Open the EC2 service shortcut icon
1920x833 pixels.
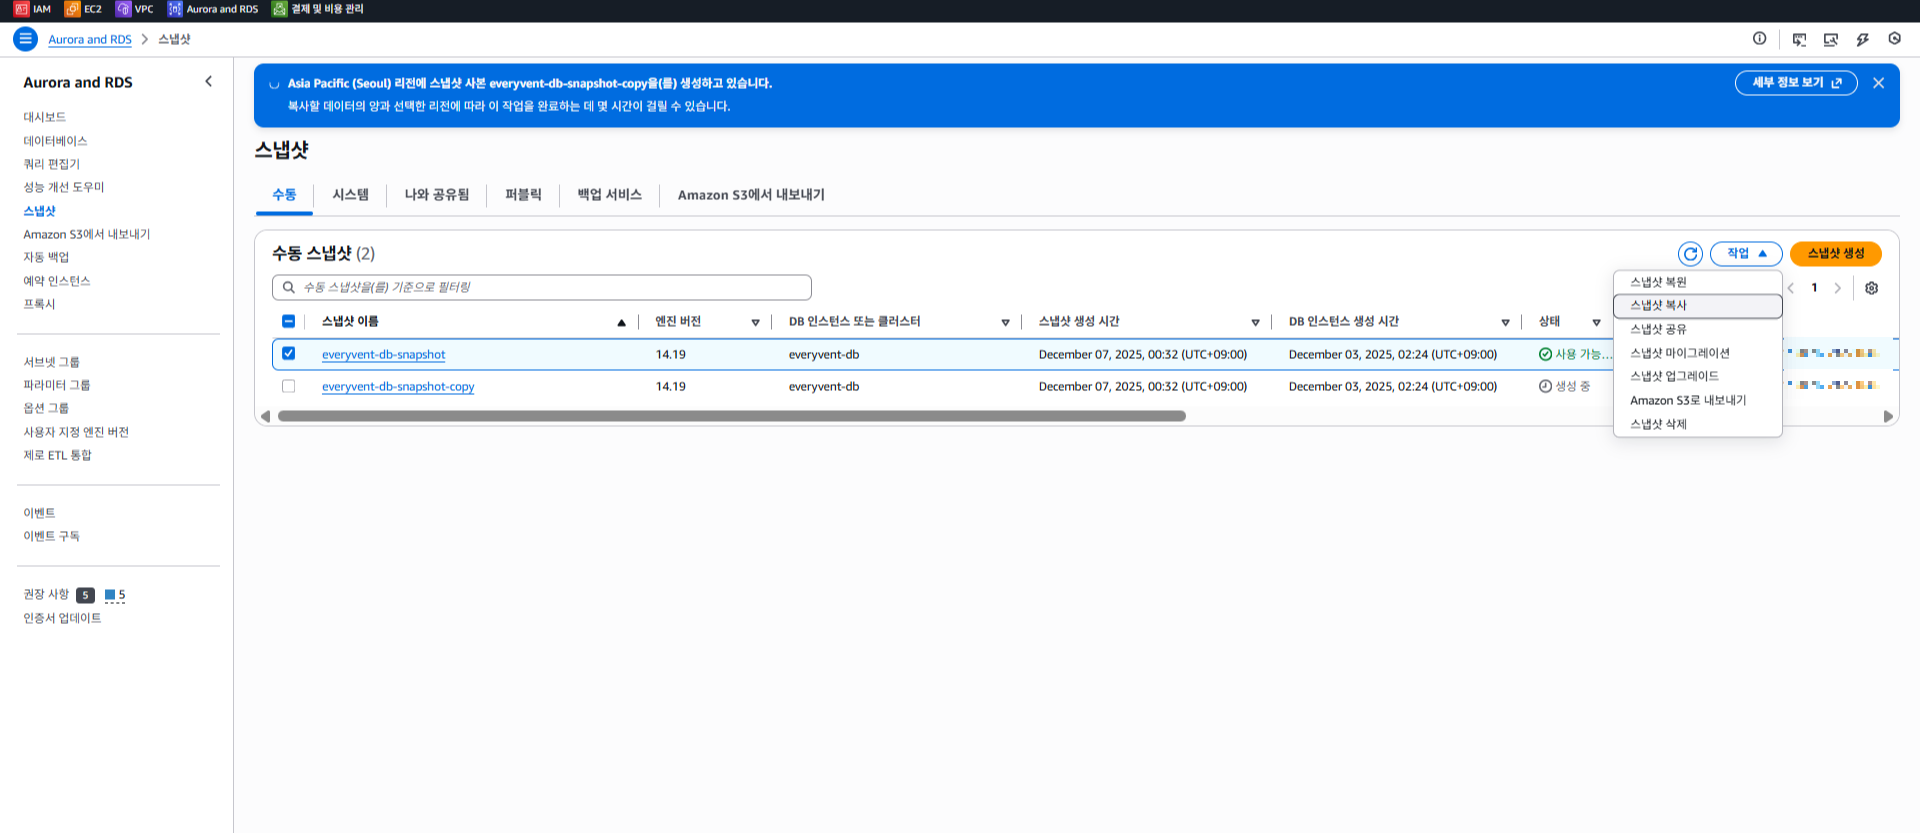point(72,9)
